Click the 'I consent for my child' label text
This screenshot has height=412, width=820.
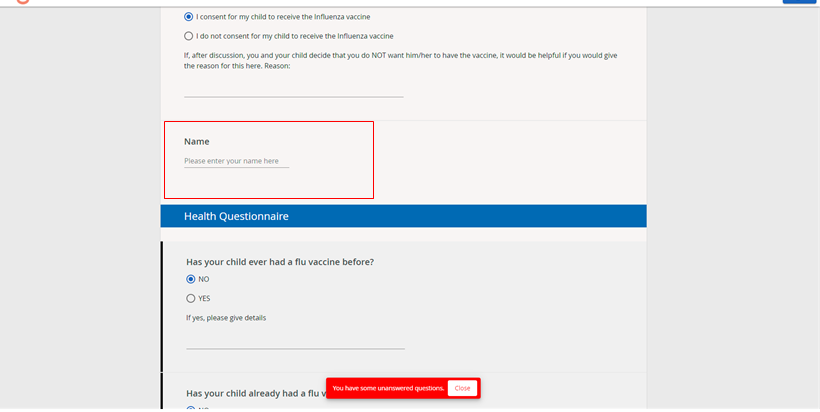tap(283, 17)
